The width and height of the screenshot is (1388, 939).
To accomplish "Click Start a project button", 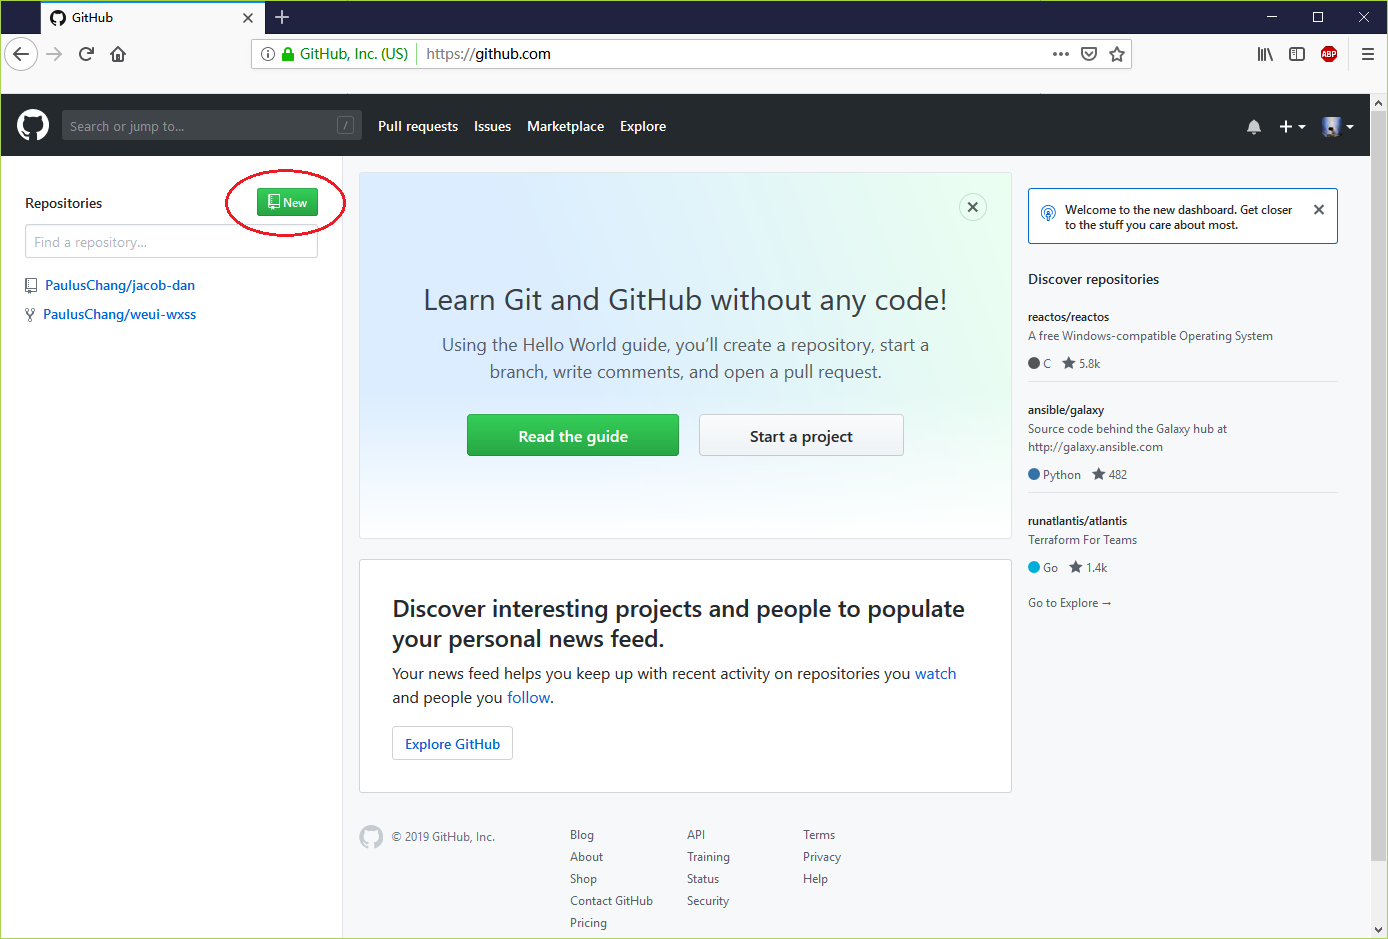I will (801, 435).
